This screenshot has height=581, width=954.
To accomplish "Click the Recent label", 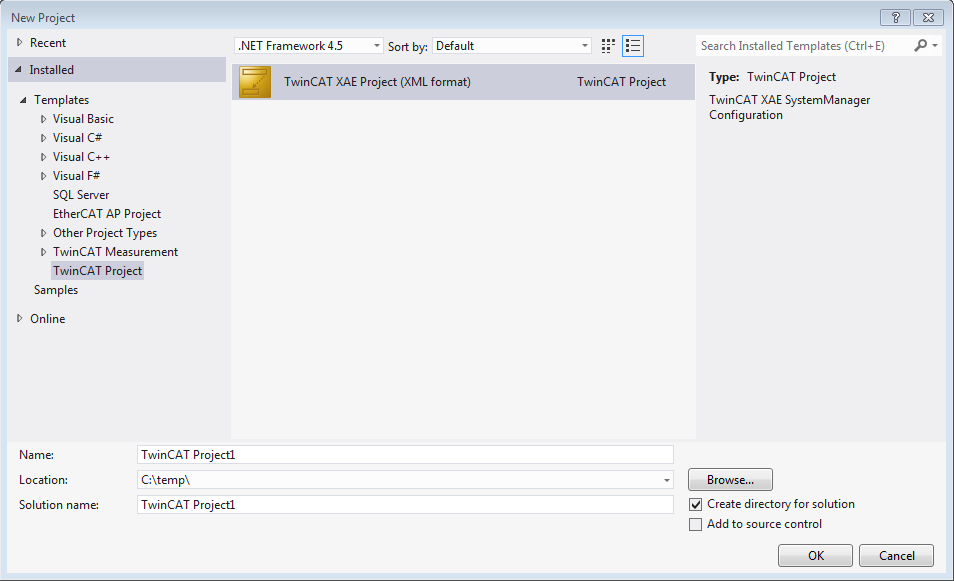I will 48,43.
